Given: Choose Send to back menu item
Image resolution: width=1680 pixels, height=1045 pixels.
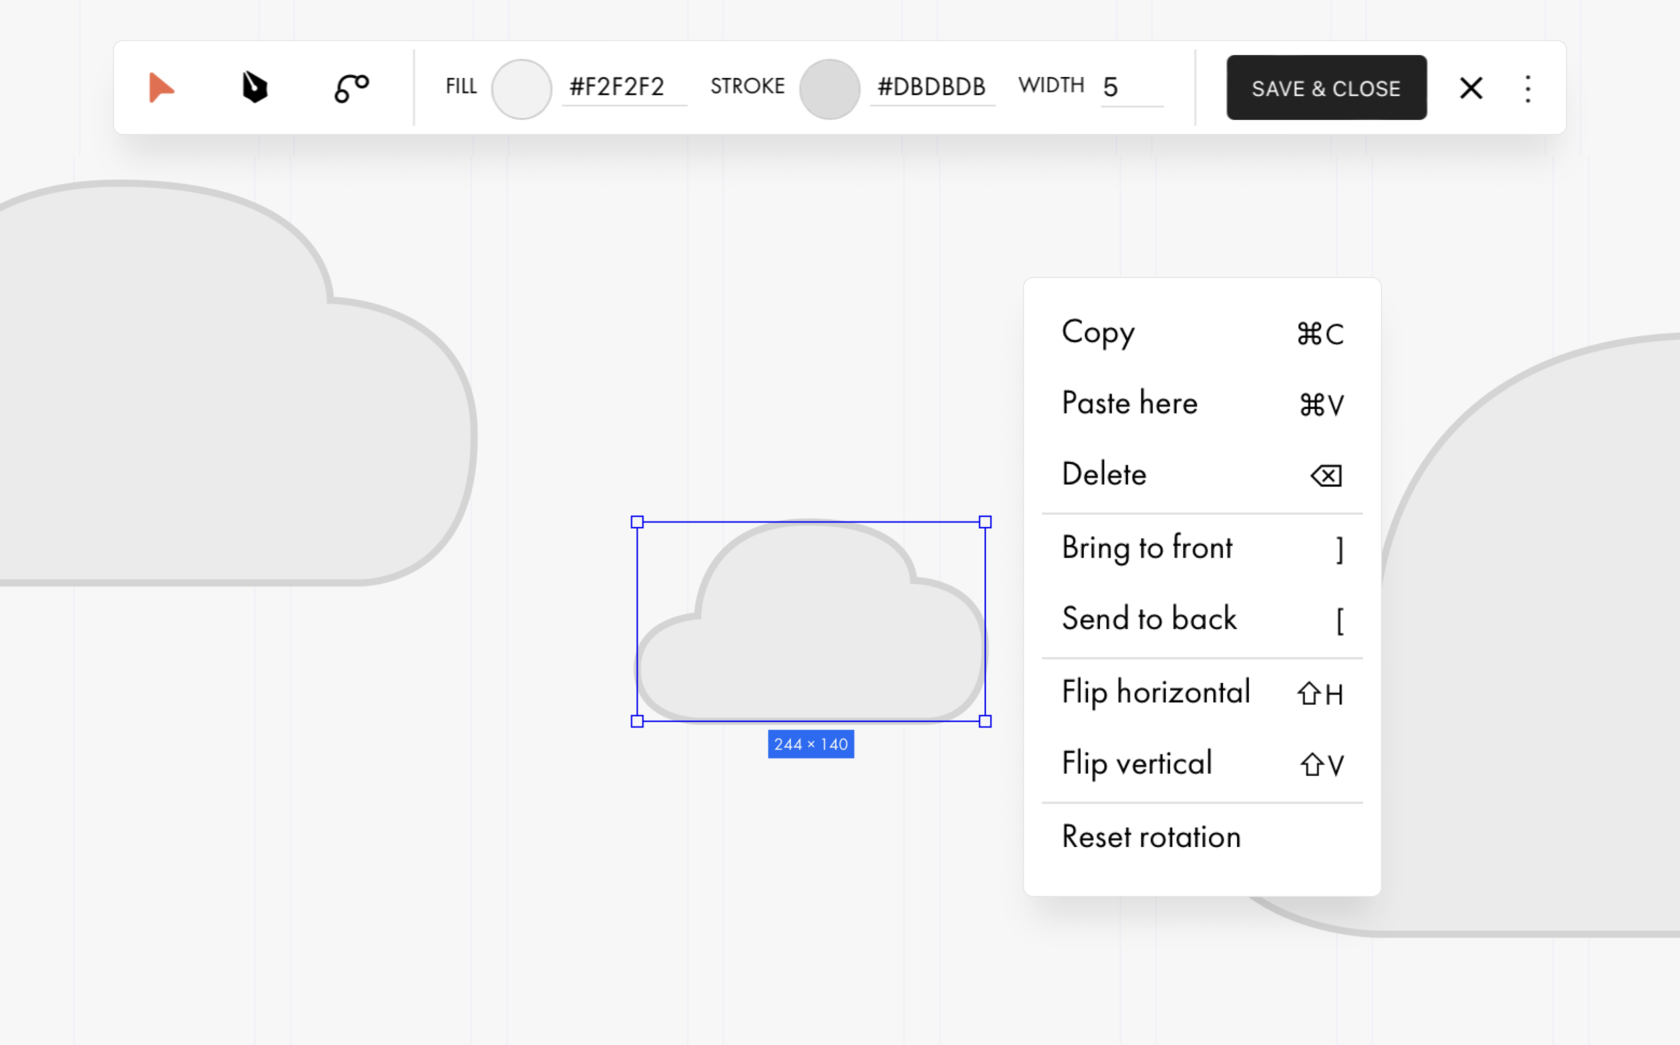Looking at the screenshot, I should point(1202,619).
